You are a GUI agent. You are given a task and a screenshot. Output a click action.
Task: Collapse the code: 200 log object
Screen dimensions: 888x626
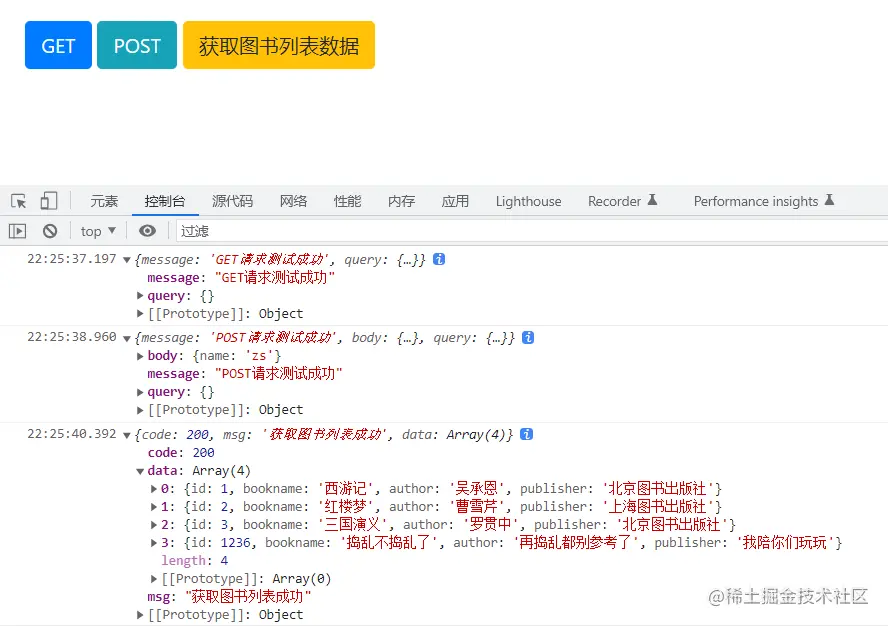pos(127,435)
